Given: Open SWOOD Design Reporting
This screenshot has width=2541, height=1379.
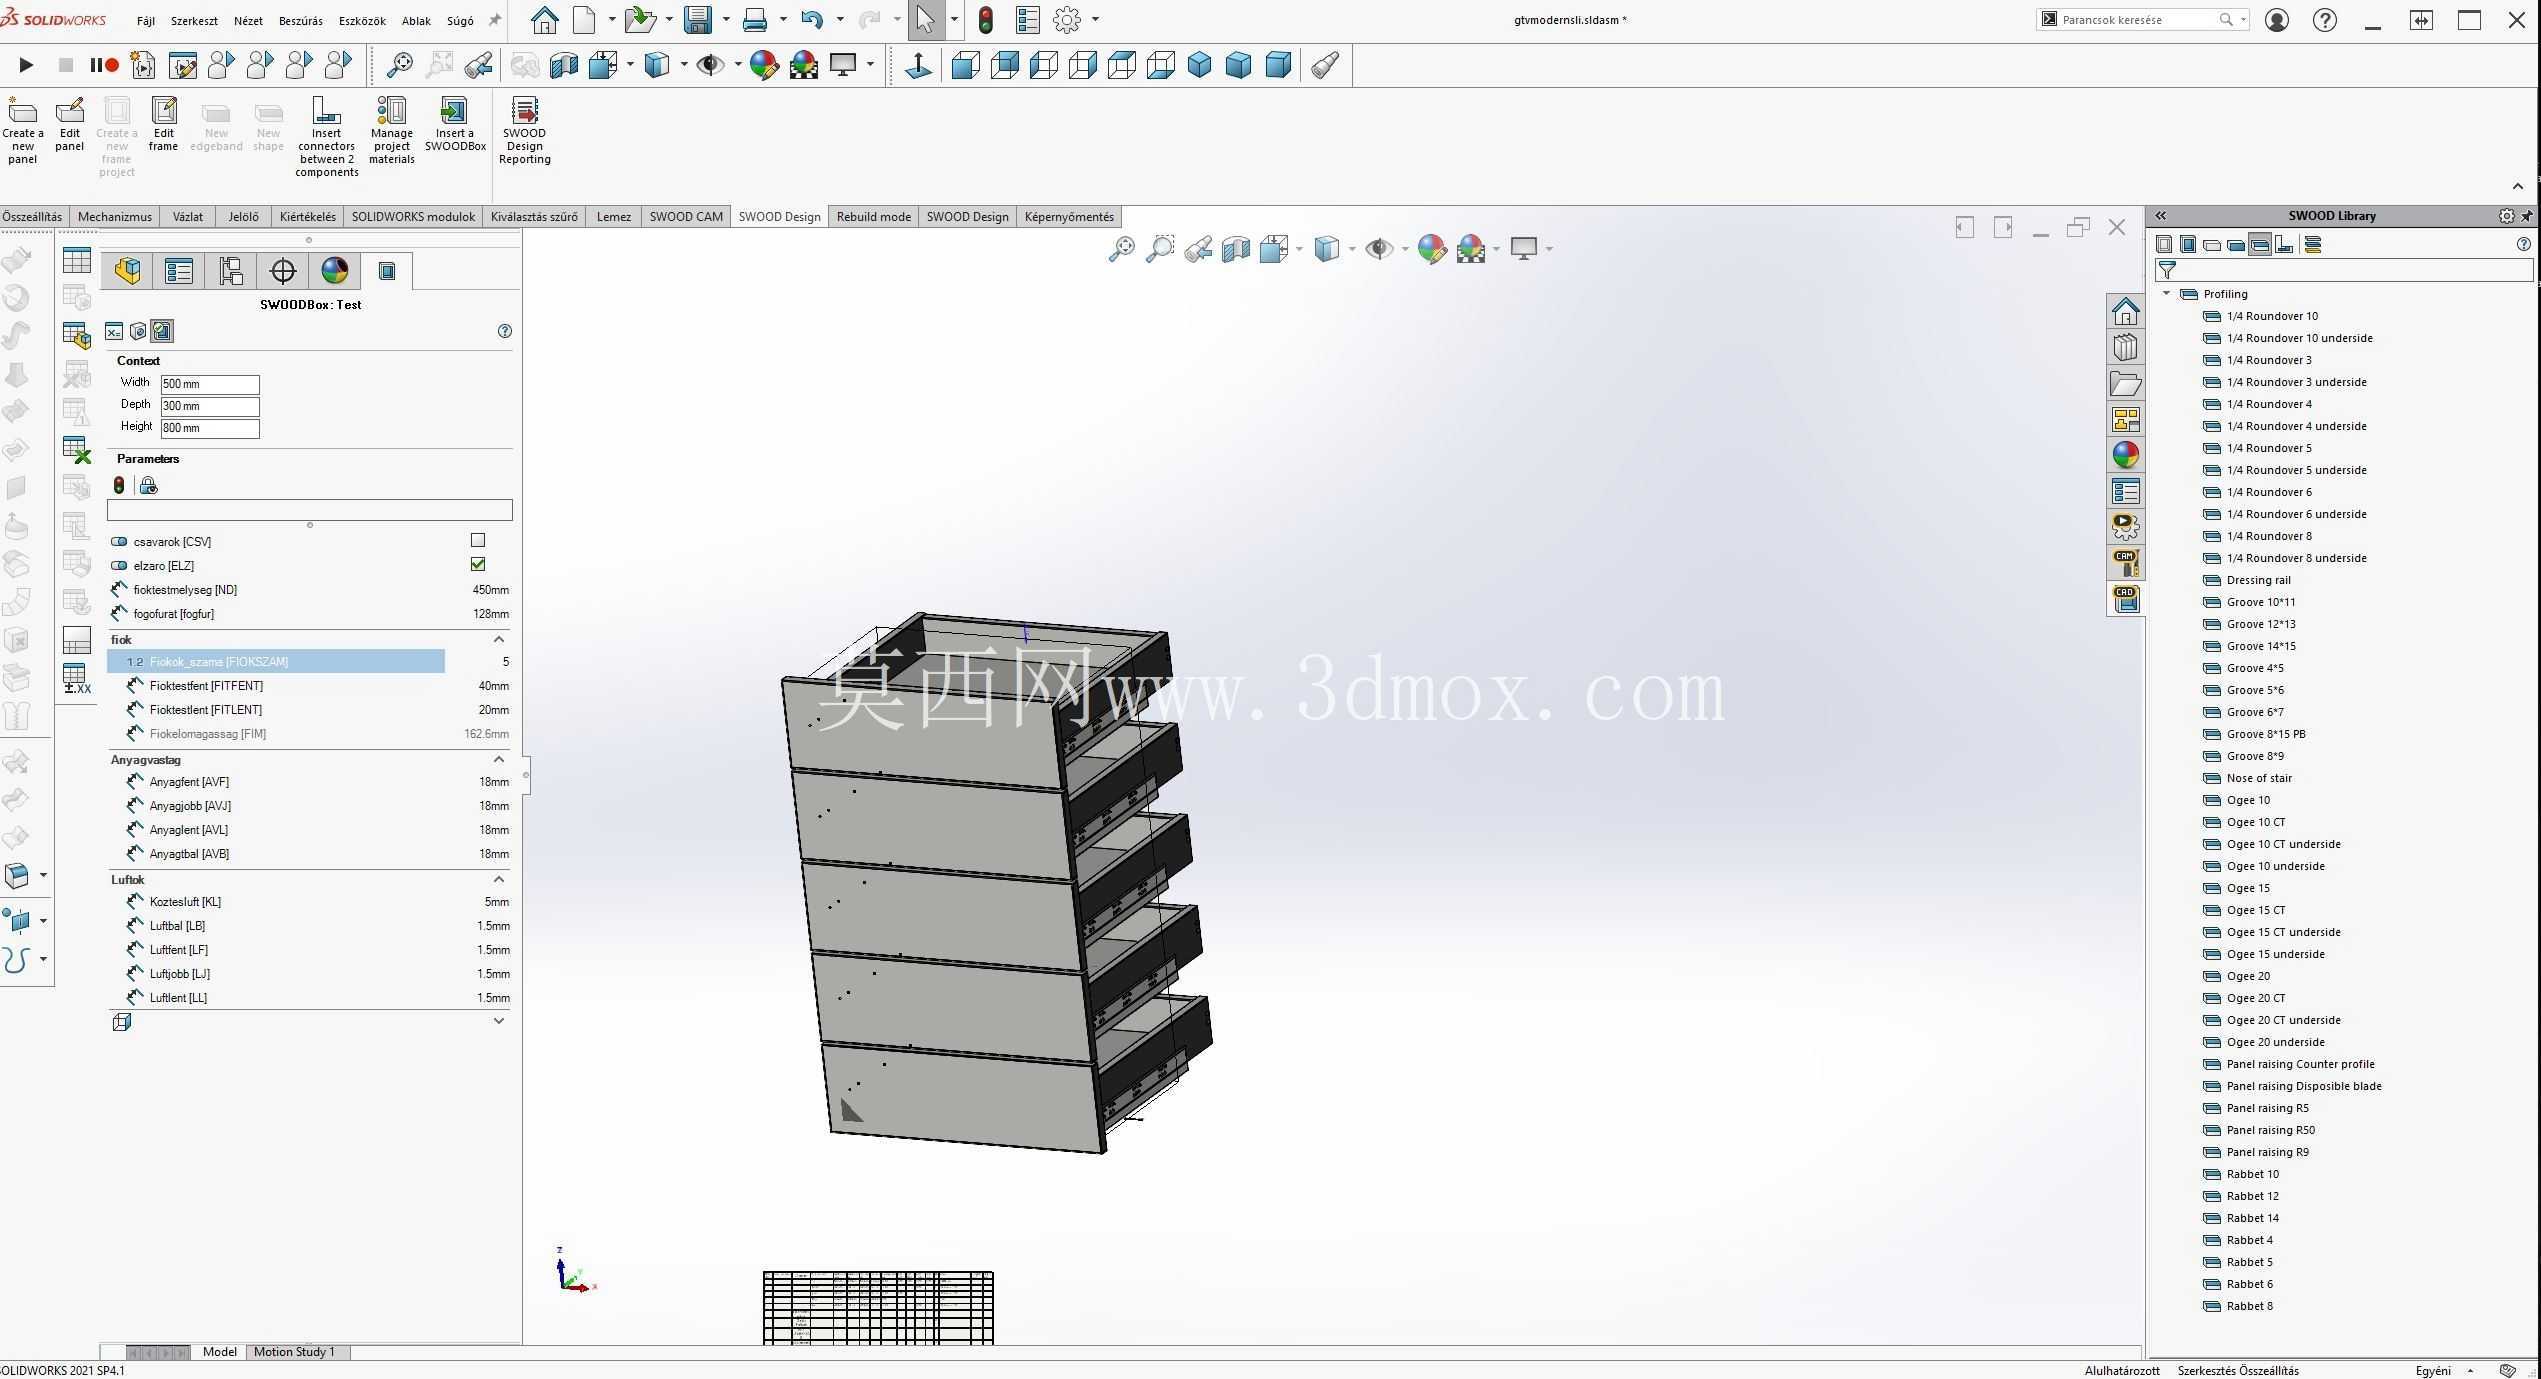Looking at the screenshot, I should pyautogui.click(x=524, y=131).
